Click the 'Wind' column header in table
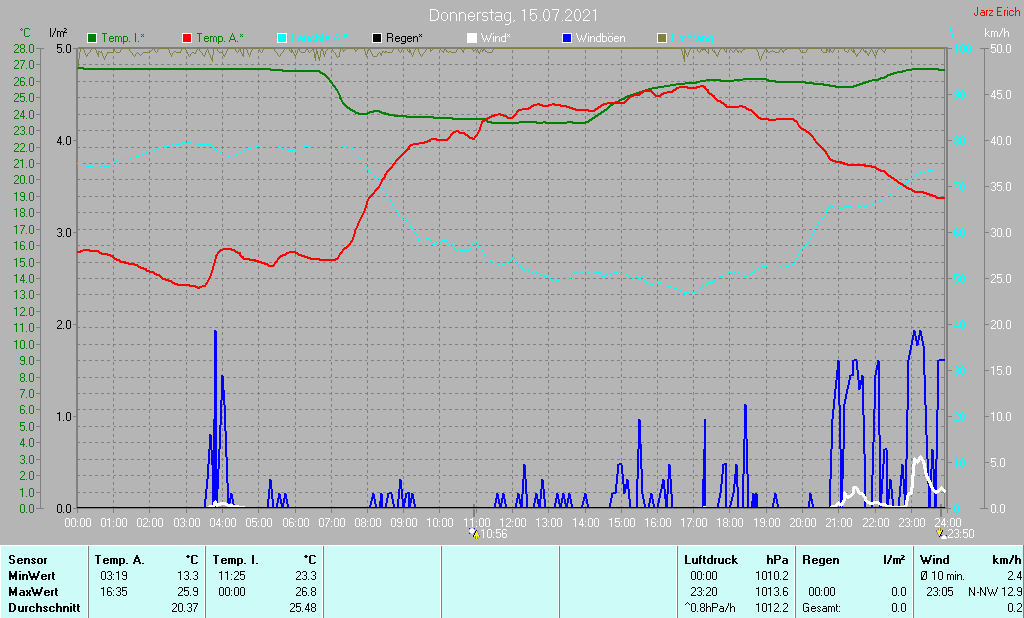 point(935,560)
